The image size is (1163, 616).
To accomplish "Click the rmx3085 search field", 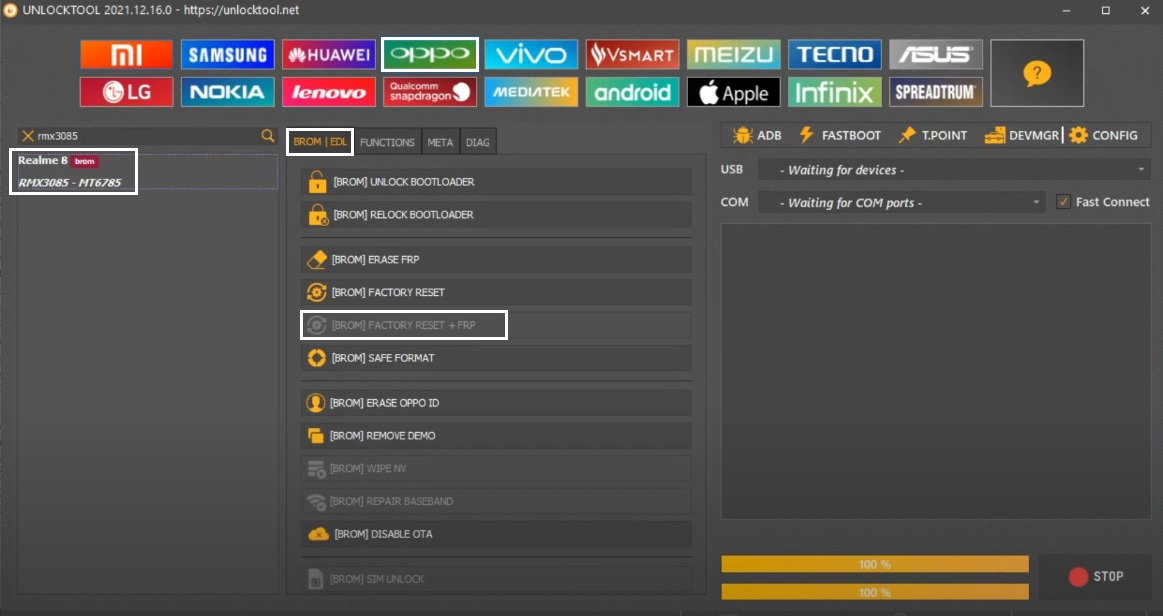I will (147, 136).
